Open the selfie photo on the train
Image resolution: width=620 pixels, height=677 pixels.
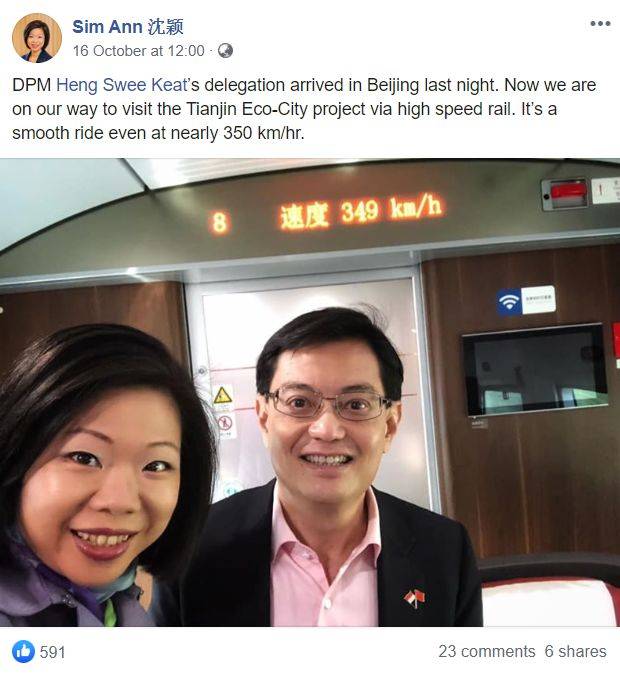coord(310,392)
